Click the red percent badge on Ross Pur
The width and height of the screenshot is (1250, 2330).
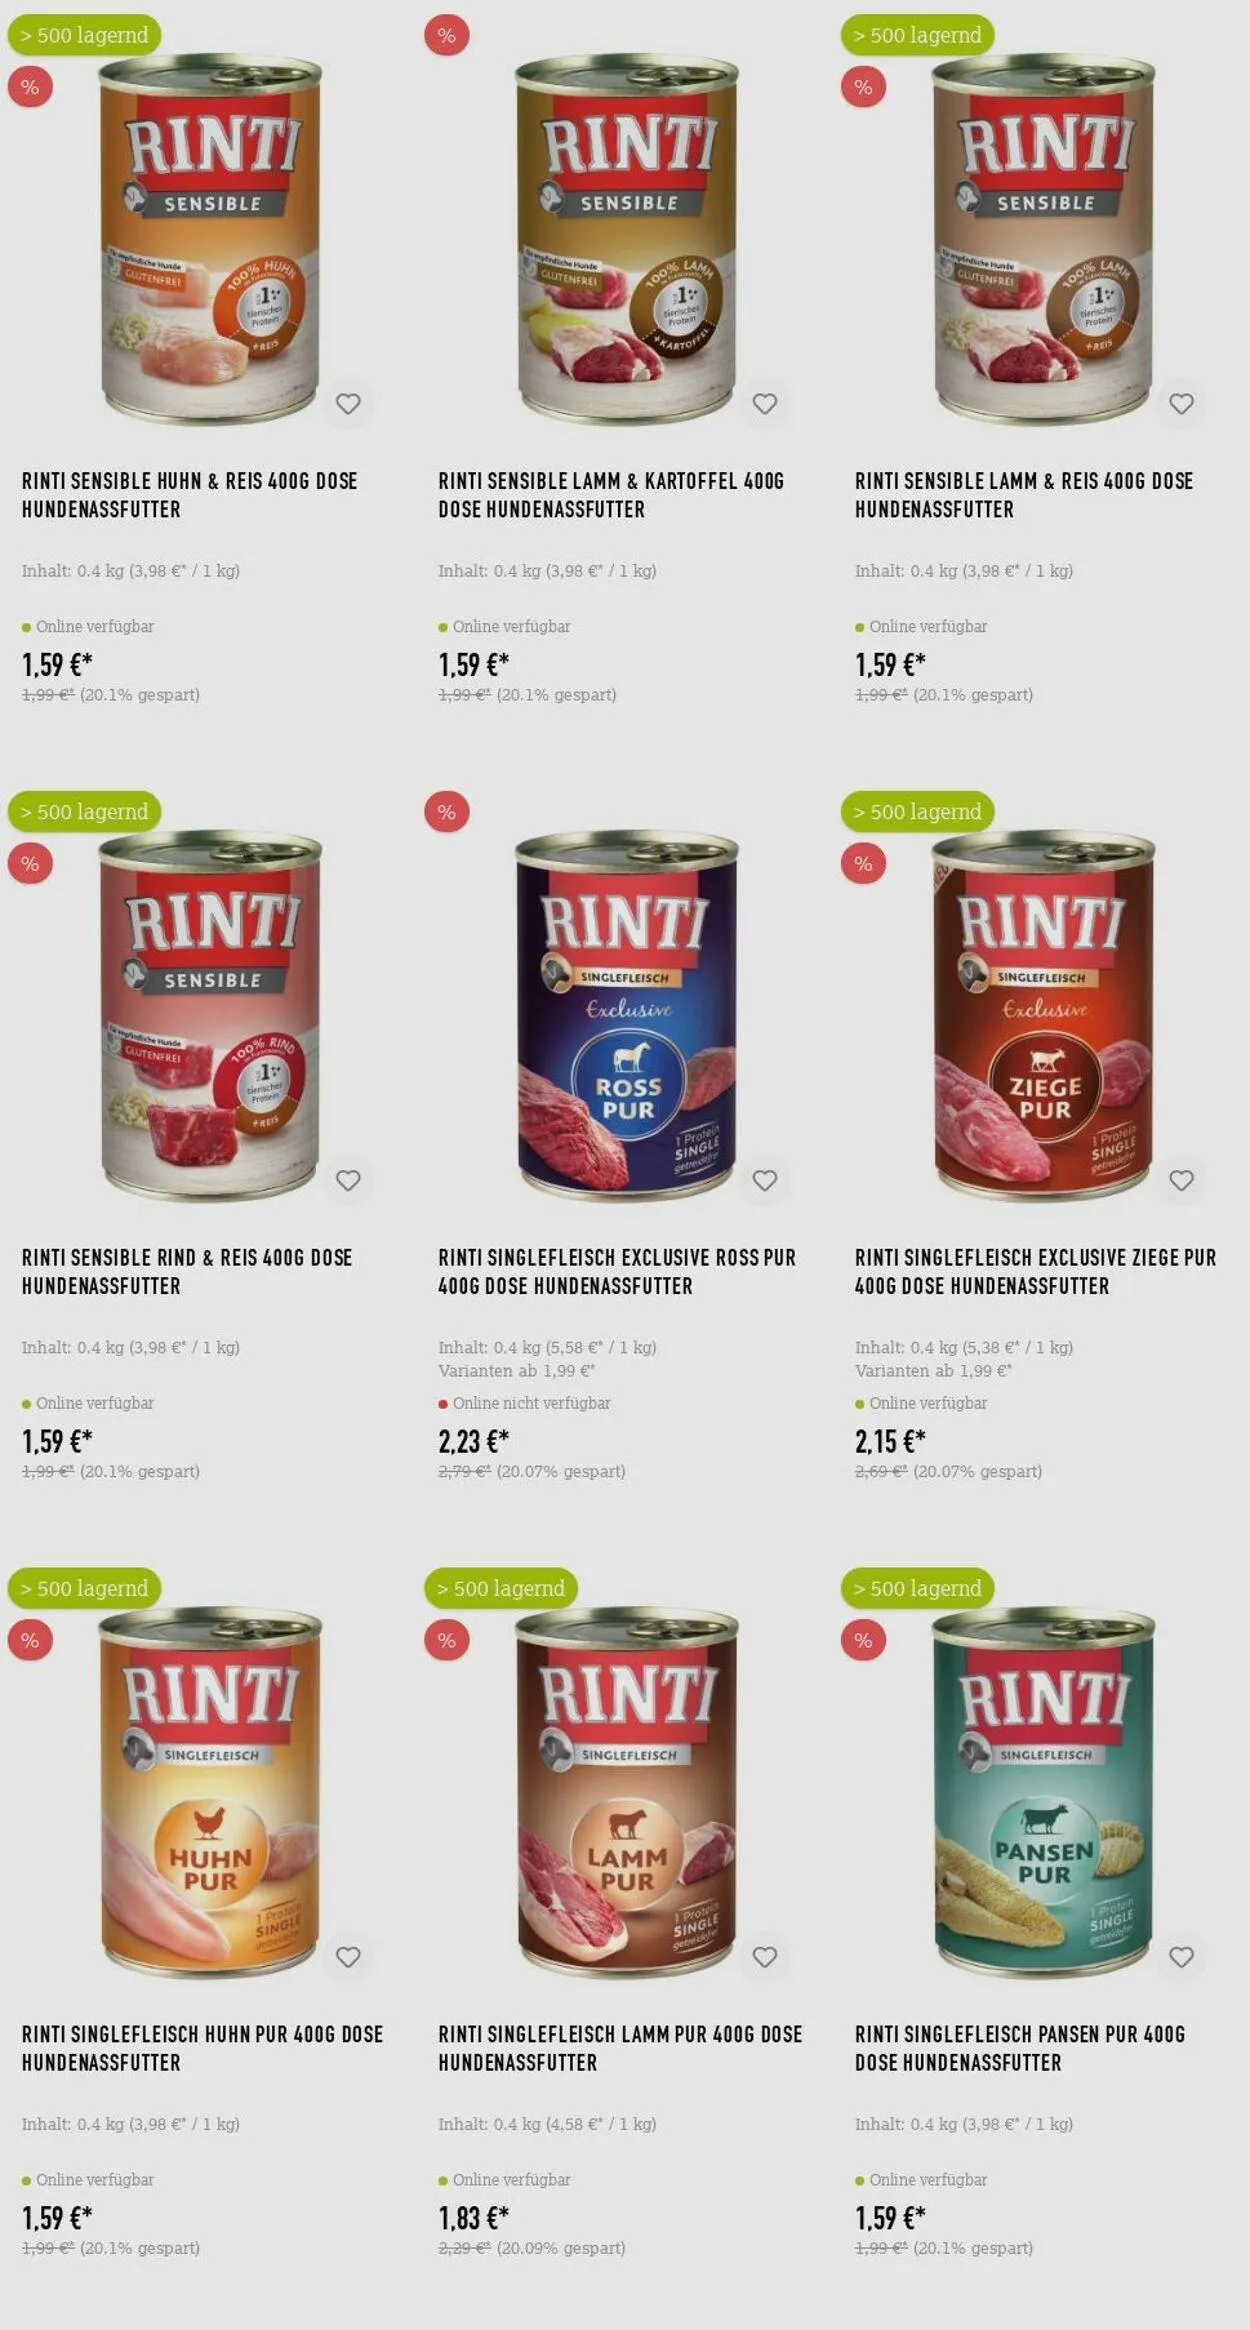pyautogui.click(x=447, y=812)
